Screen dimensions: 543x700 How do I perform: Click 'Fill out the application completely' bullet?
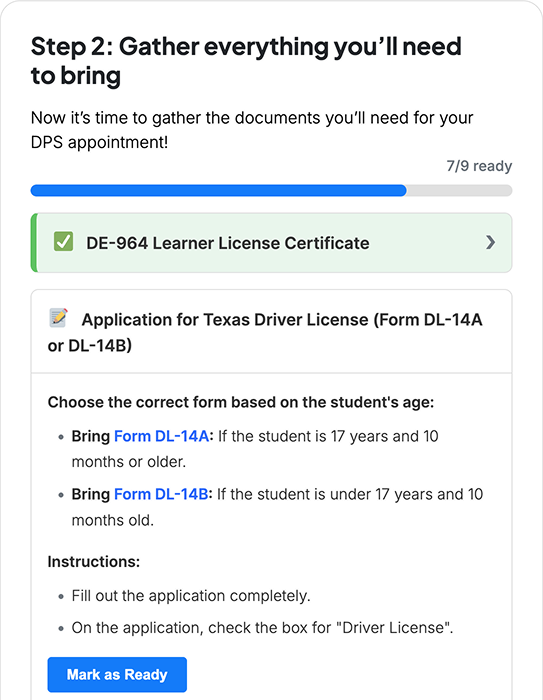[191, 596]
